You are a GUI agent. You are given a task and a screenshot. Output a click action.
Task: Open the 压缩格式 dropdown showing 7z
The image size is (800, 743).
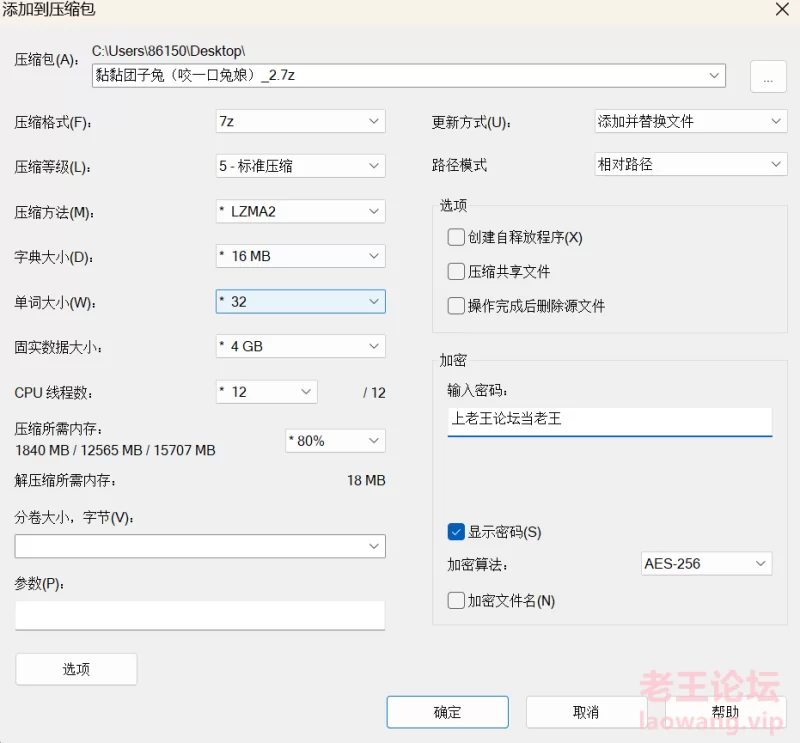coord(301,121)
